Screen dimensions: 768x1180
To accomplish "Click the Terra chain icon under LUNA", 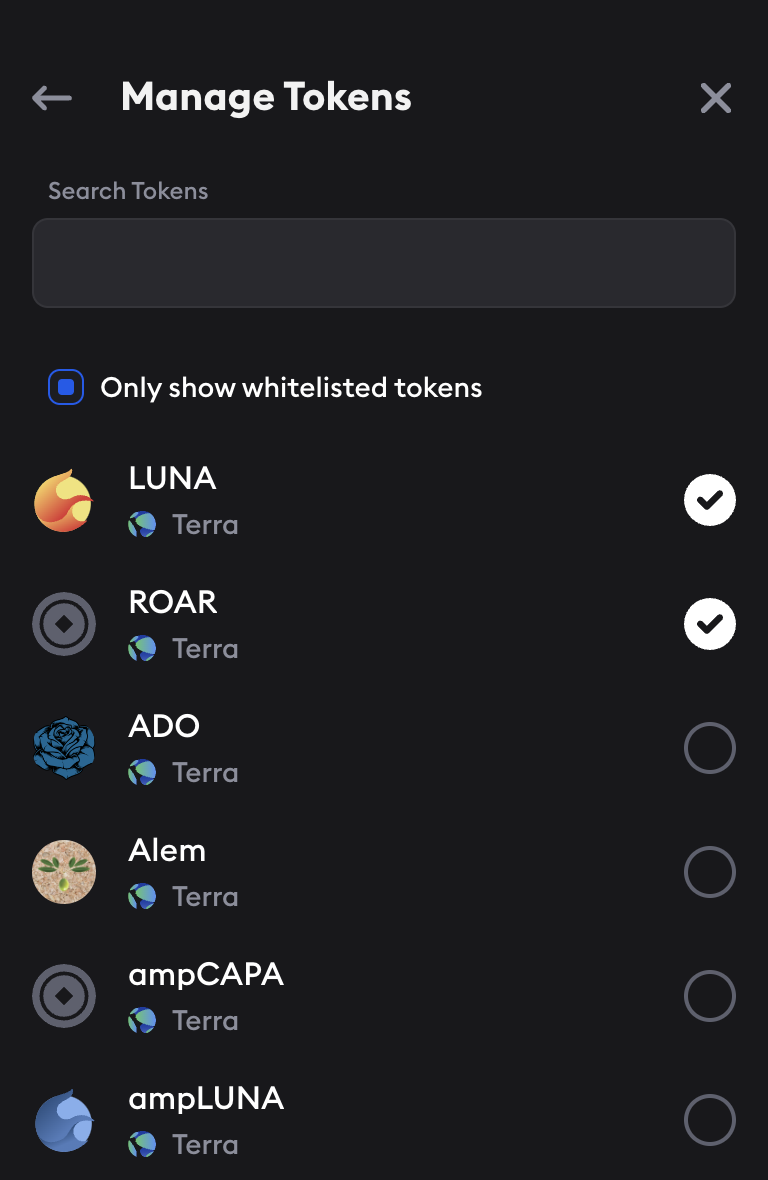I will click(142, 525).
